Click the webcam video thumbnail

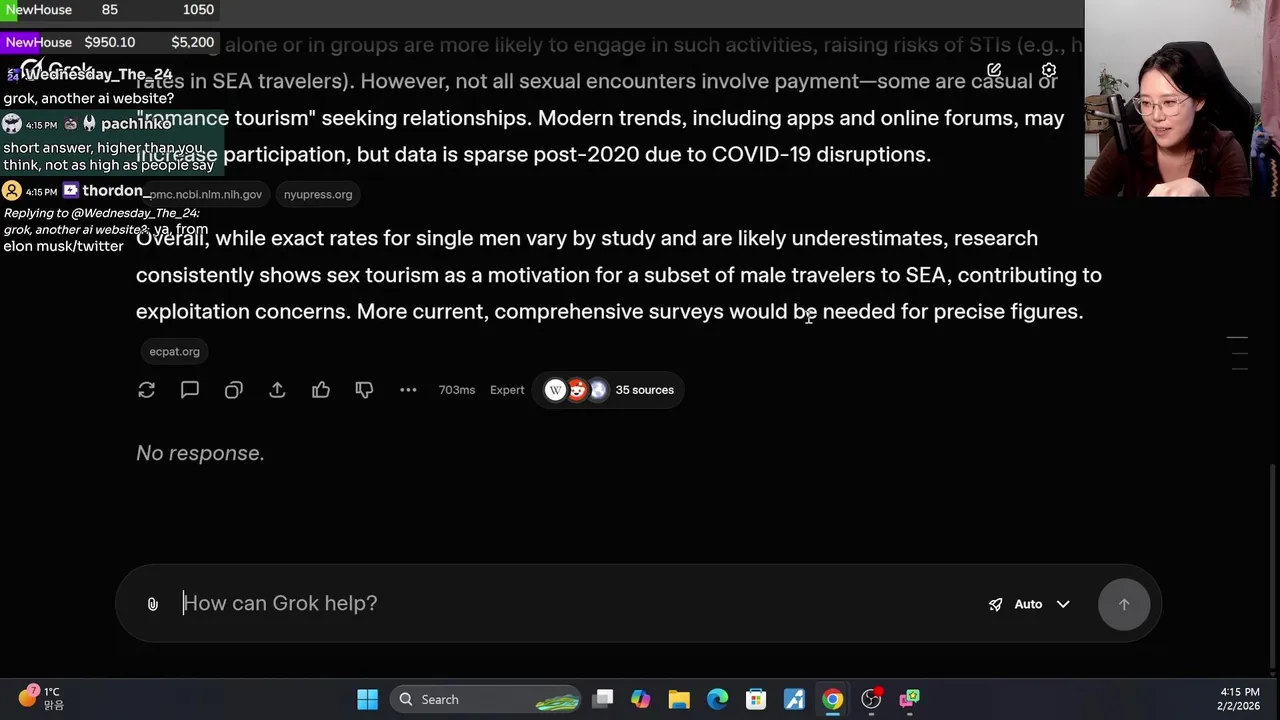[1182, 98]
